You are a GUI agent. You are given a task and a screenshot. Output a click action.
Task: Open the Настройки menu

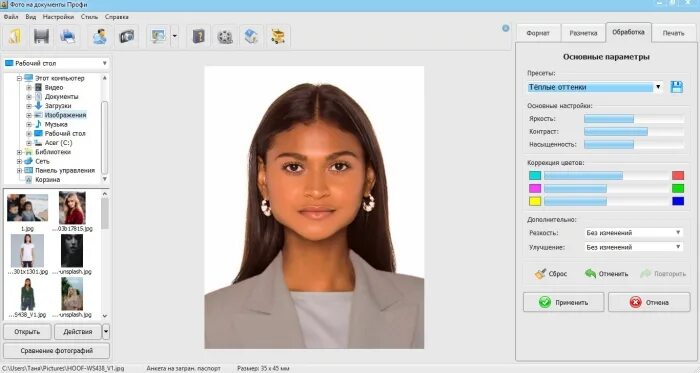(58, 17)
